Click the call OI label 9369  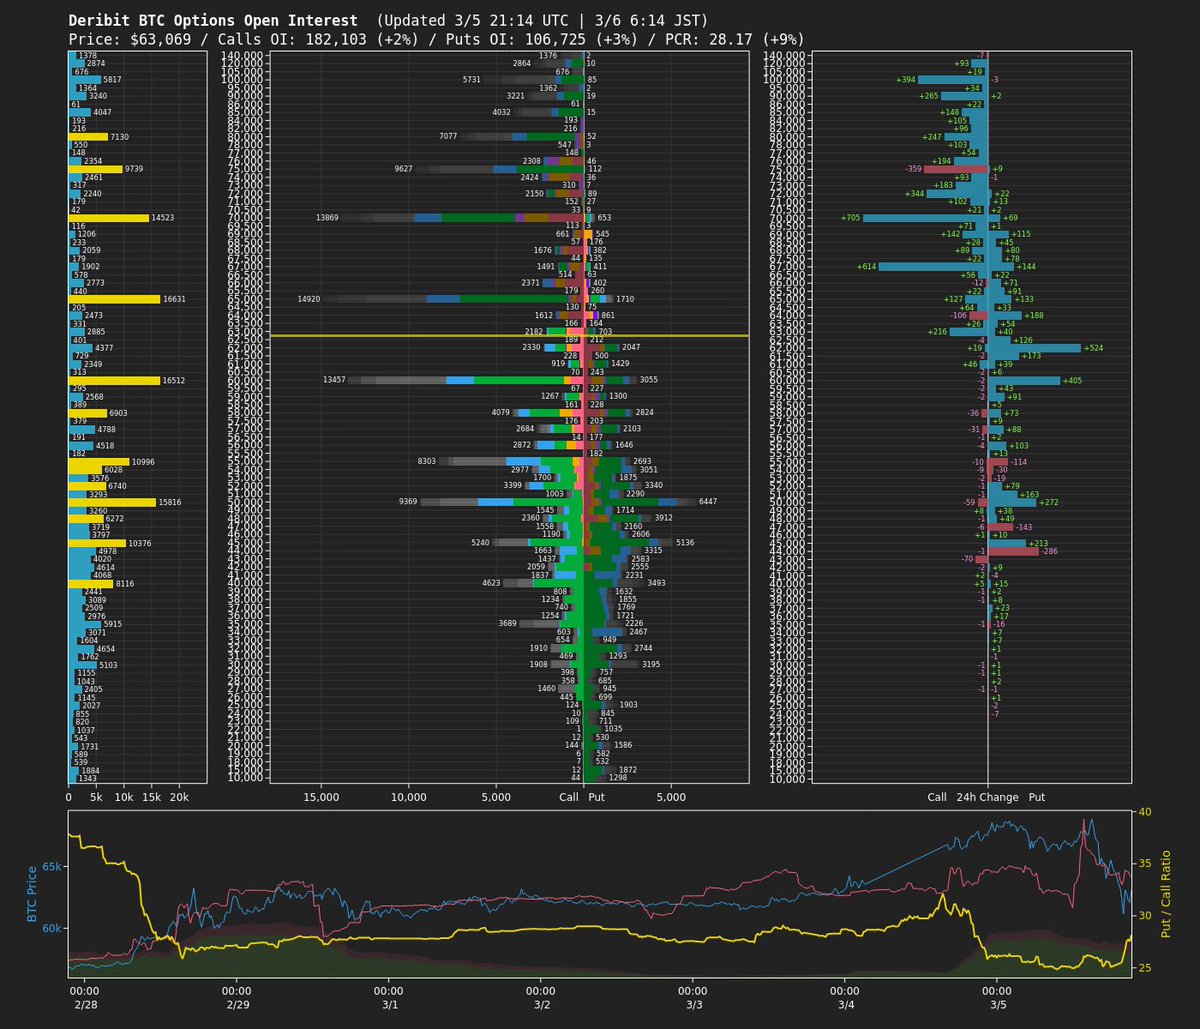408,502
